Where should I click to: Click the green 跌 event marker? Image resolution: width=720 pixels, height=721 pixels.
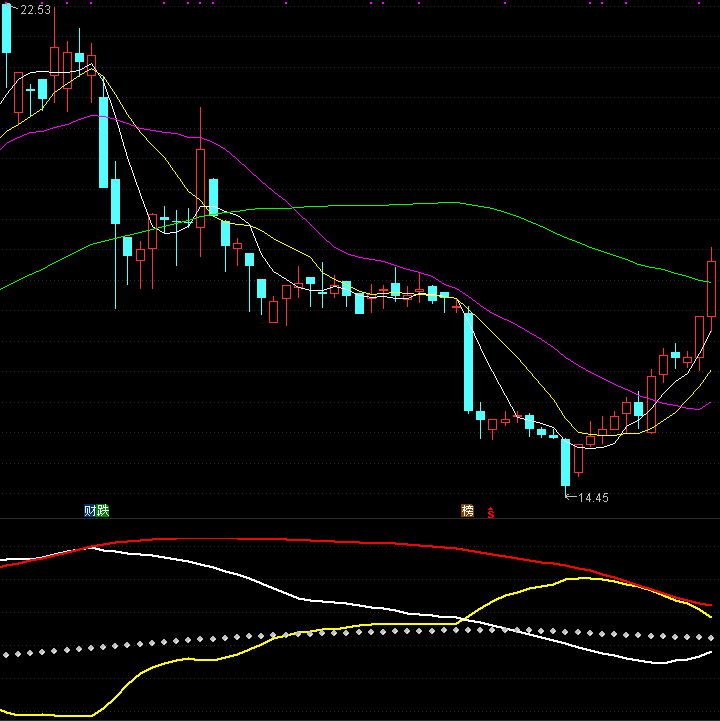click(103, 510)
